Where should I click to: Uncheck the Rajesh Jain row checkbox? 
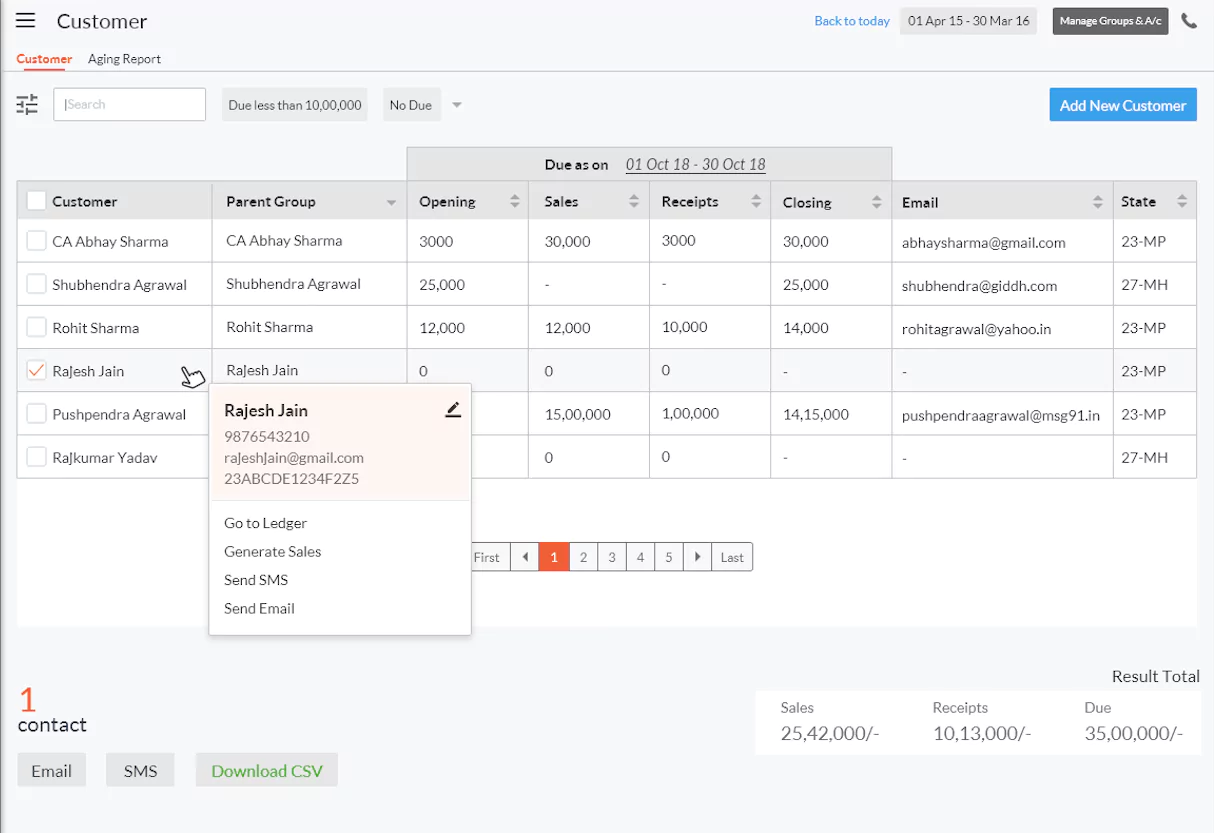coord(36,370)
